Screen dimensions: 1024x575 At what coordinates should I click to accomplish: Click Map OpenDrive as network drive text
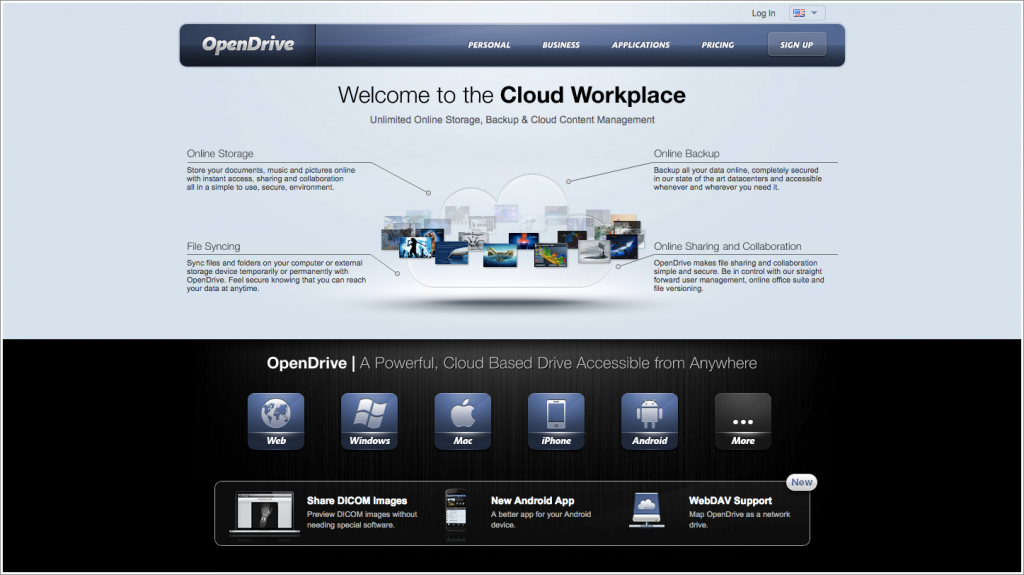click(x=739, y=519)
